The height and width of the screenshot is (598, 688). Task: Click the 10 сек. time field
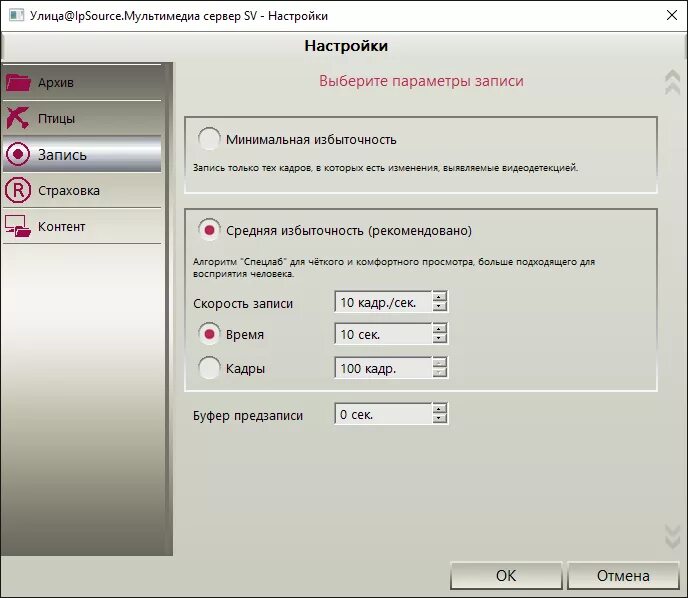point(383,334)
